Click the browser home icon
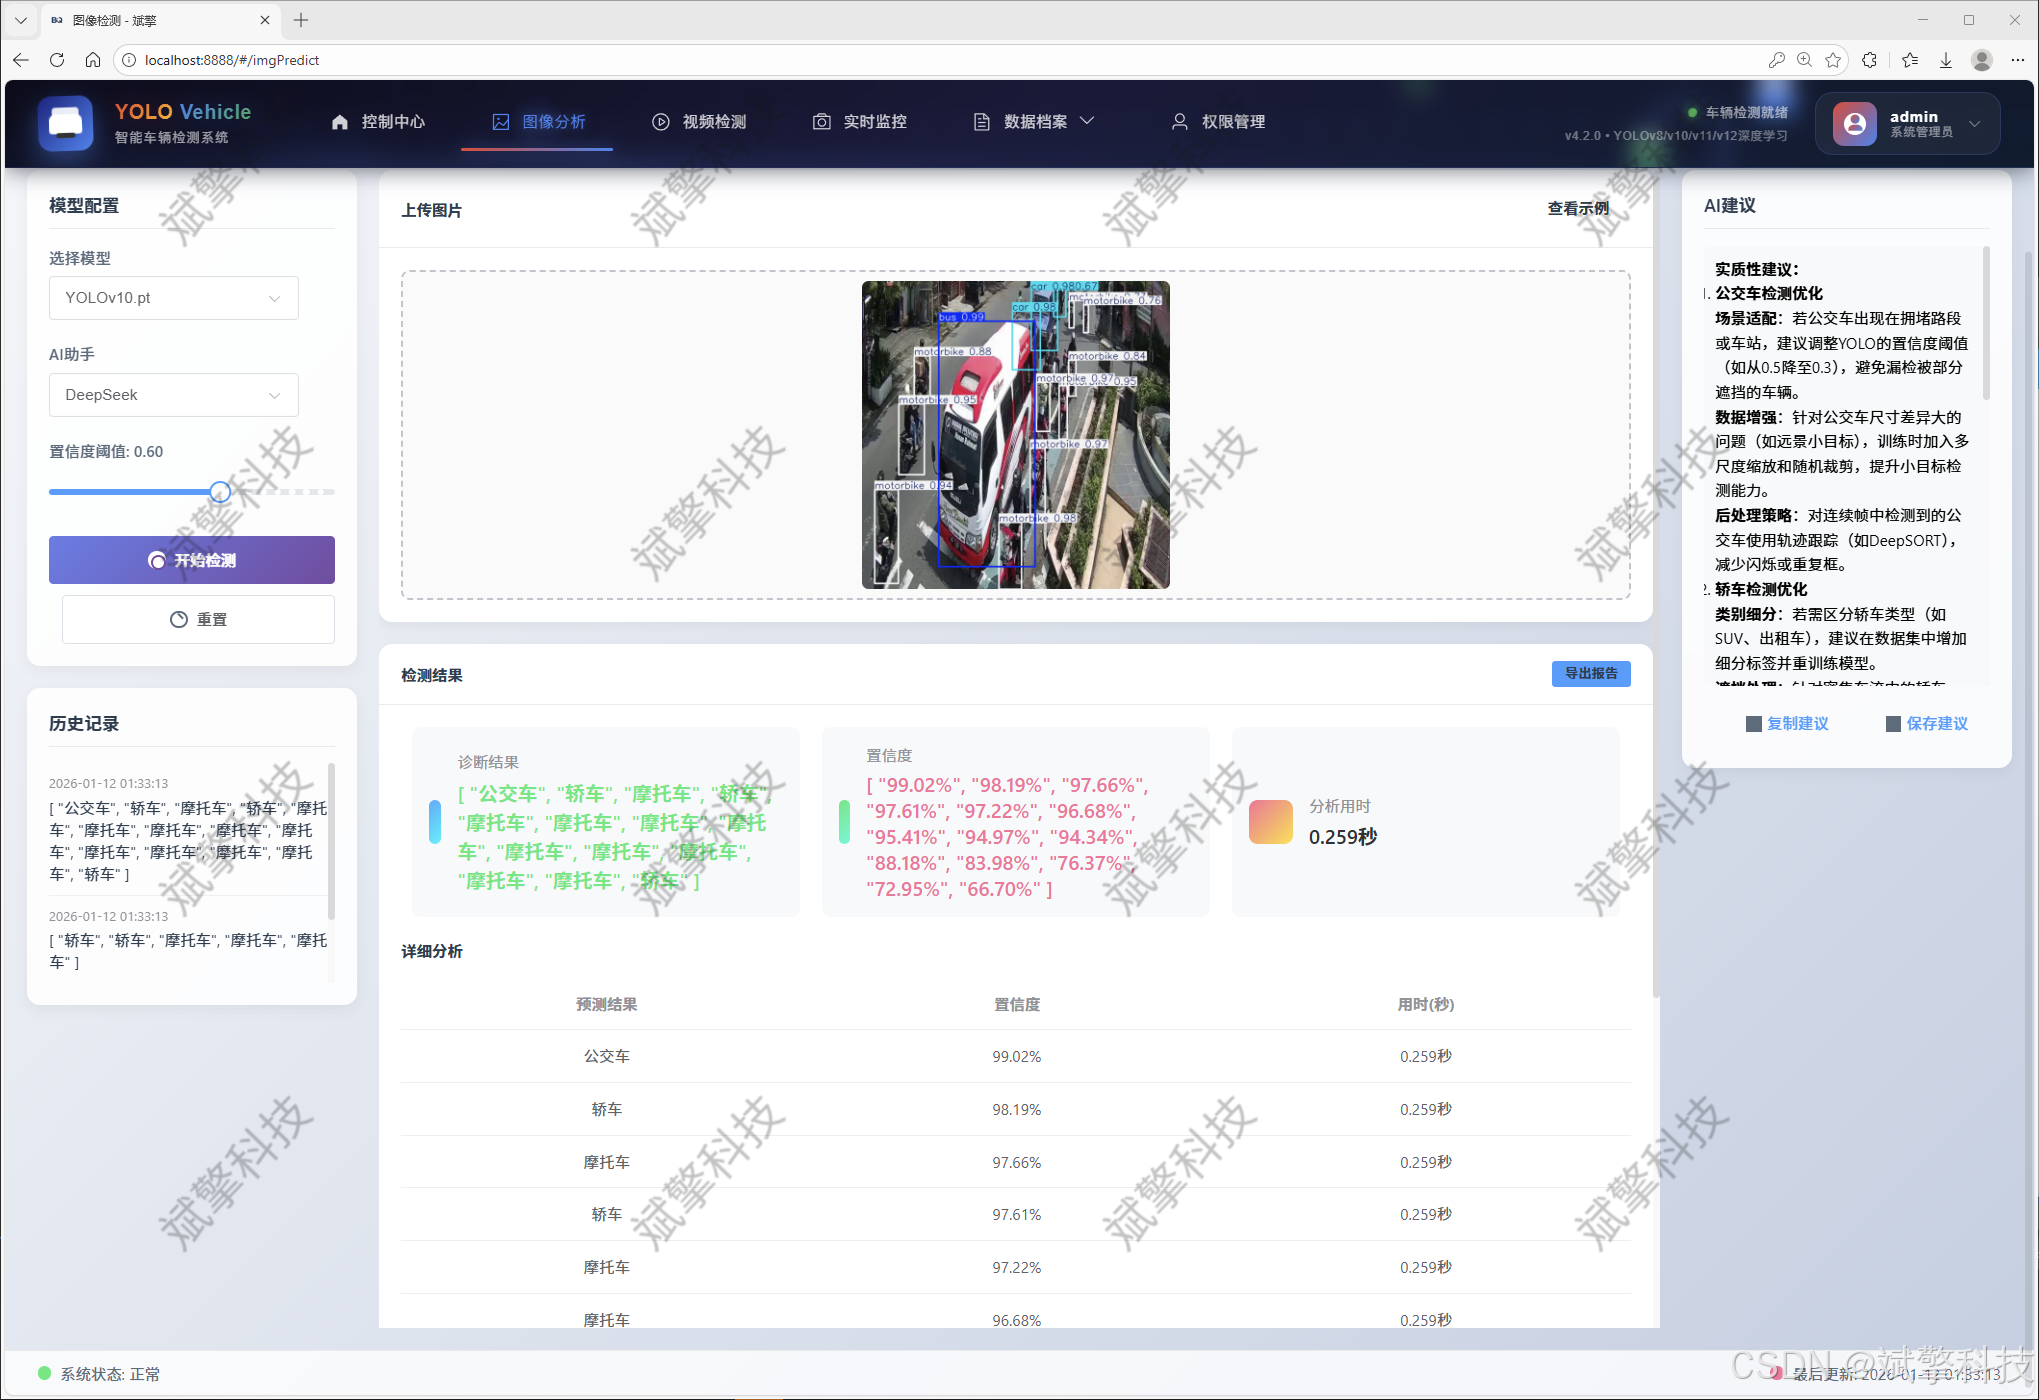This screenshot has width=2039, height=1400. point(93,60)
